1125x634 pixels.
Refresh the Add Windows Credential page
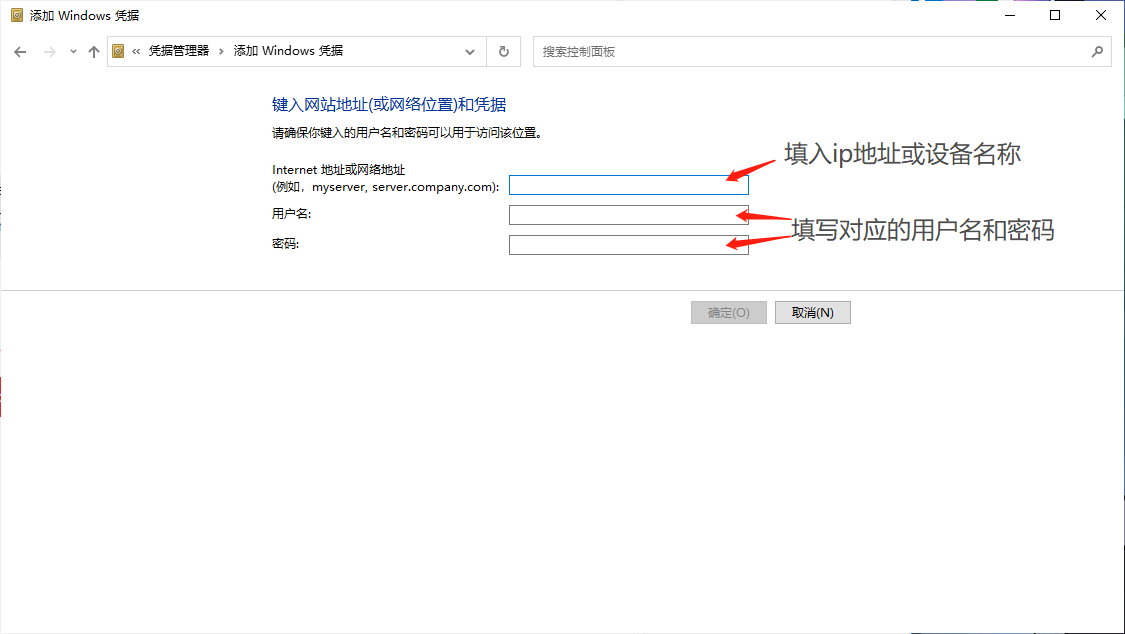[503, 52]
